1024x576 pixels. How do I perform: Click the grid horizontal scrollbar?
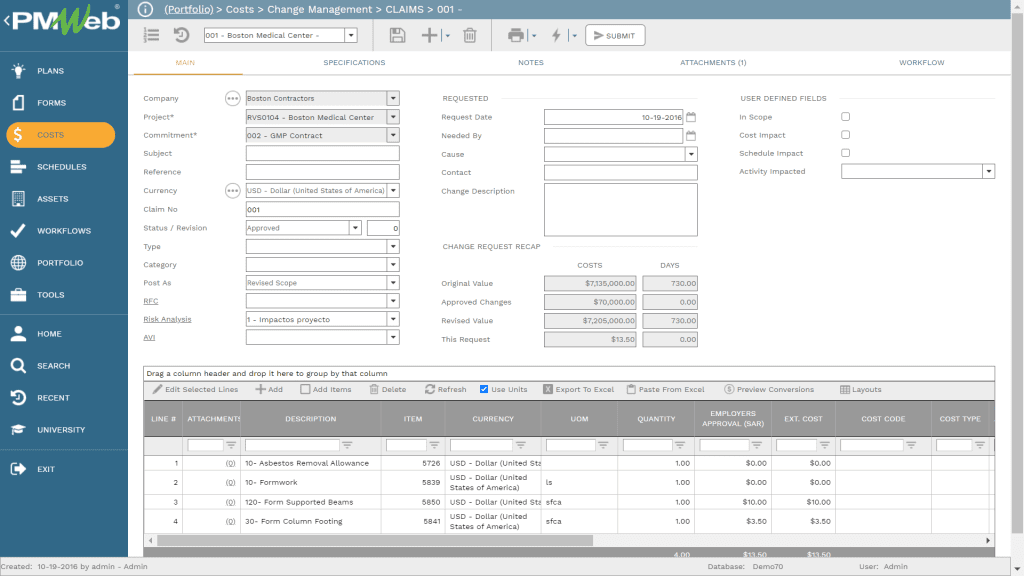pyautogui.click(x=375, y=541)
